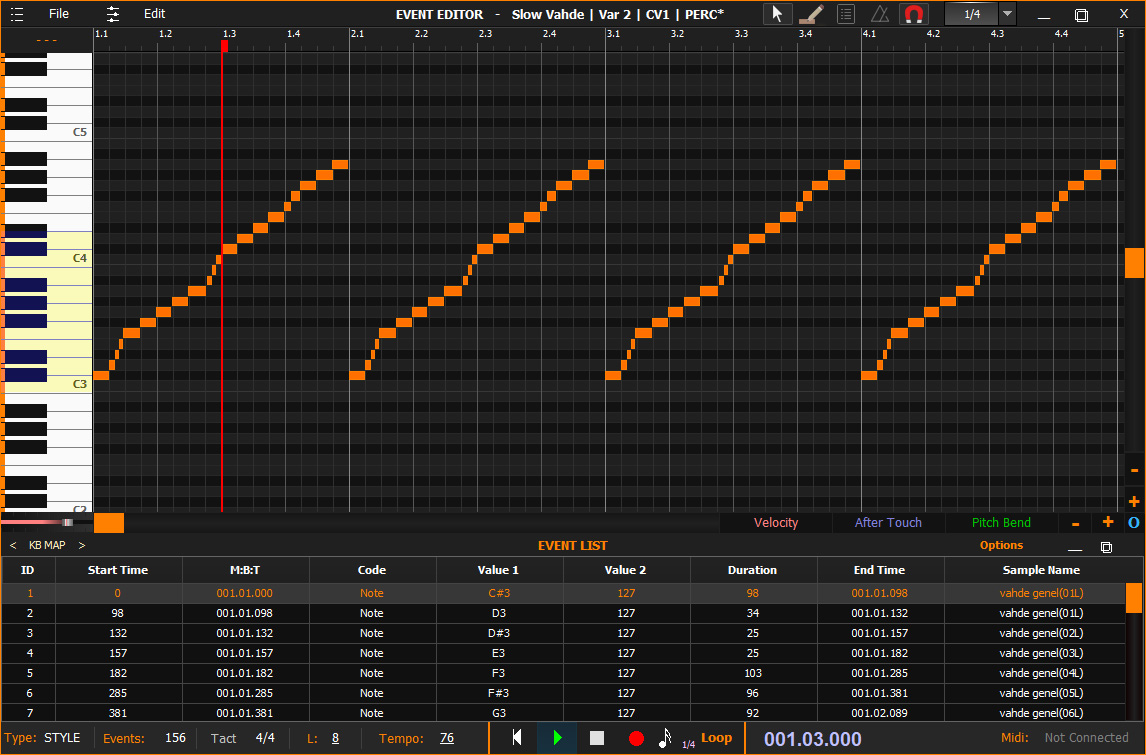Screen dimensions: 1146x755
Task: Click the hamburger menu icon top-left
Action: coord(16,13)
